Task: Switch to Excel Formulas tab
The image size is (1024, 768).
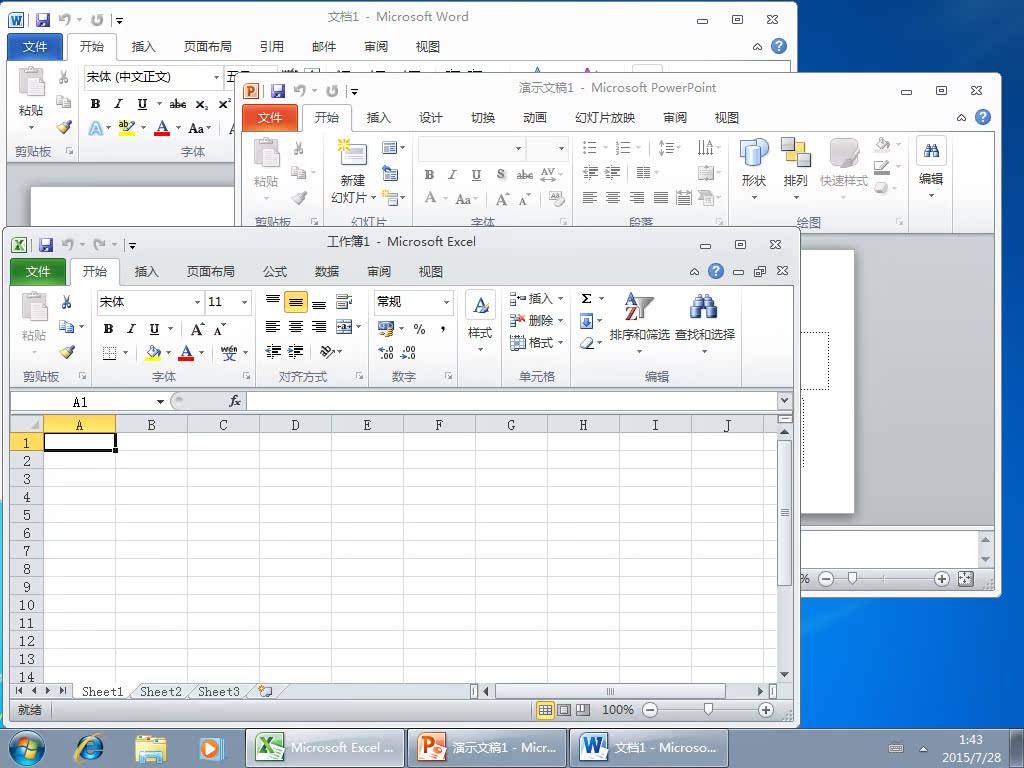Action: click(x=275, y=271)
